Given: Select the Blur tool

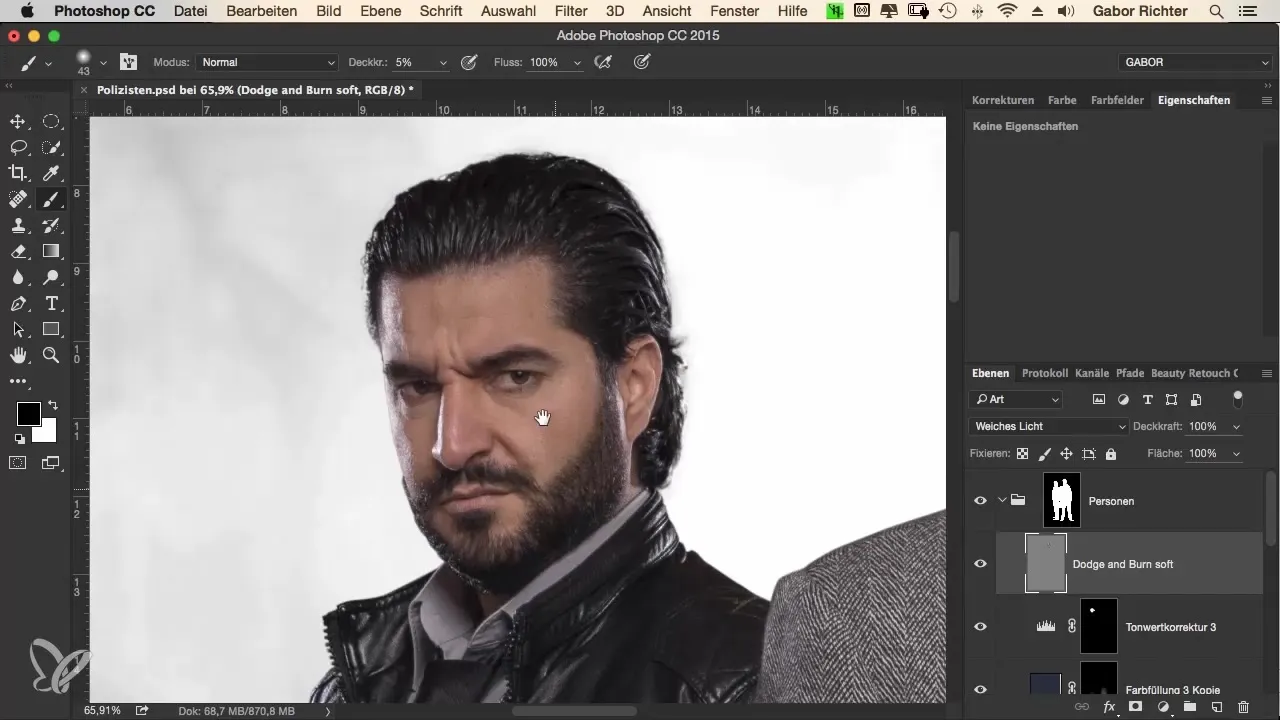Looking at the screenshot, I should [18, 277].
